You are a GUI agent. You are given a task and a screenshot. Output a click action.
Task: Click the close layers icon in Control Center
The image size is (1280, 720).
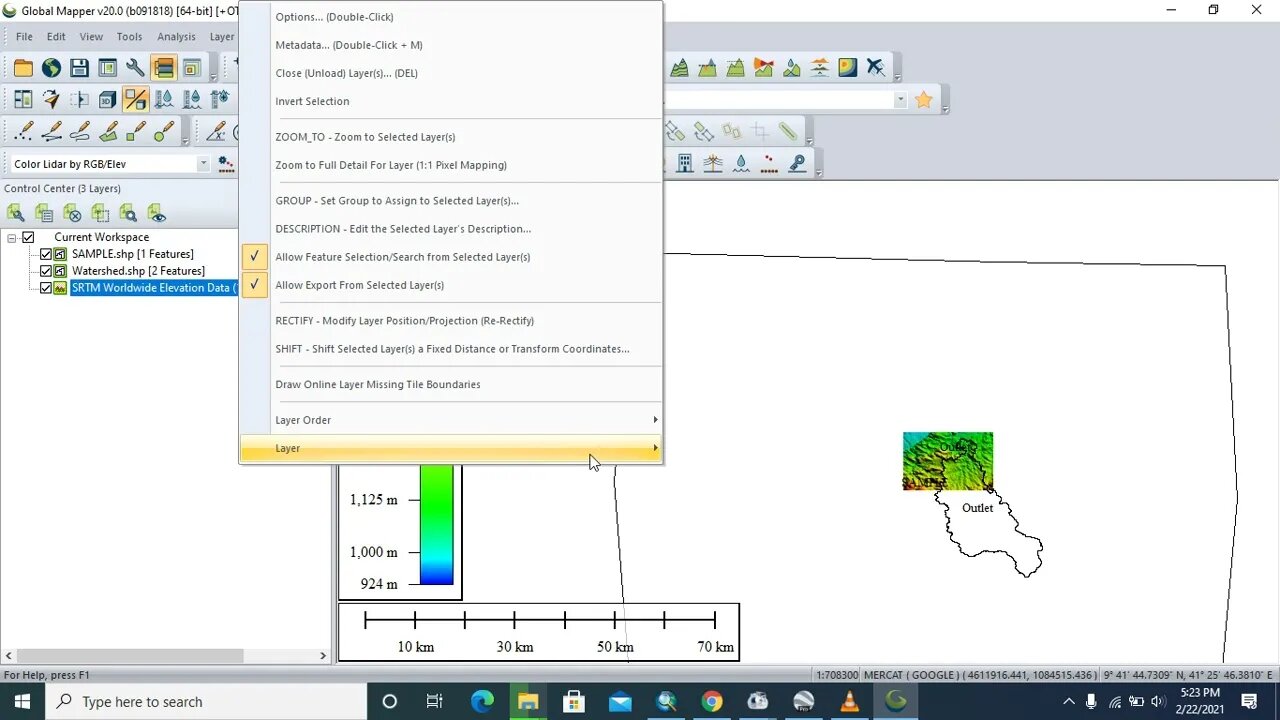72,213
